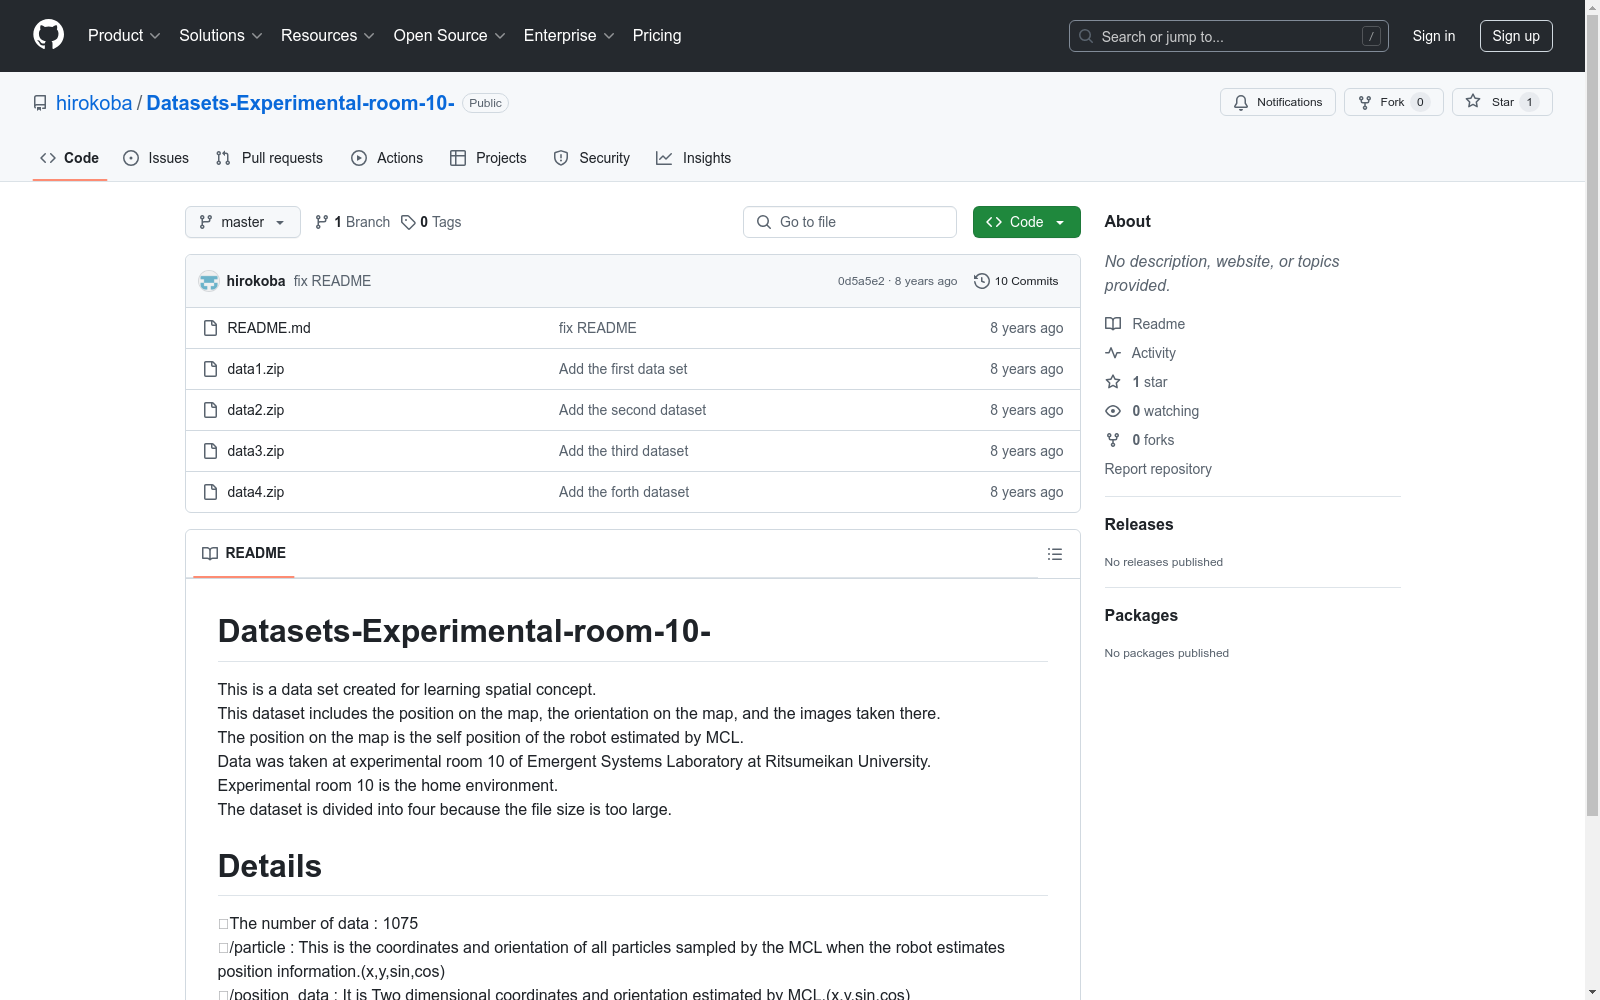The image size is (1600, 1000).
Task: Focus the 'Search or jump to...' field
Action: click(x=1229, y=36)
